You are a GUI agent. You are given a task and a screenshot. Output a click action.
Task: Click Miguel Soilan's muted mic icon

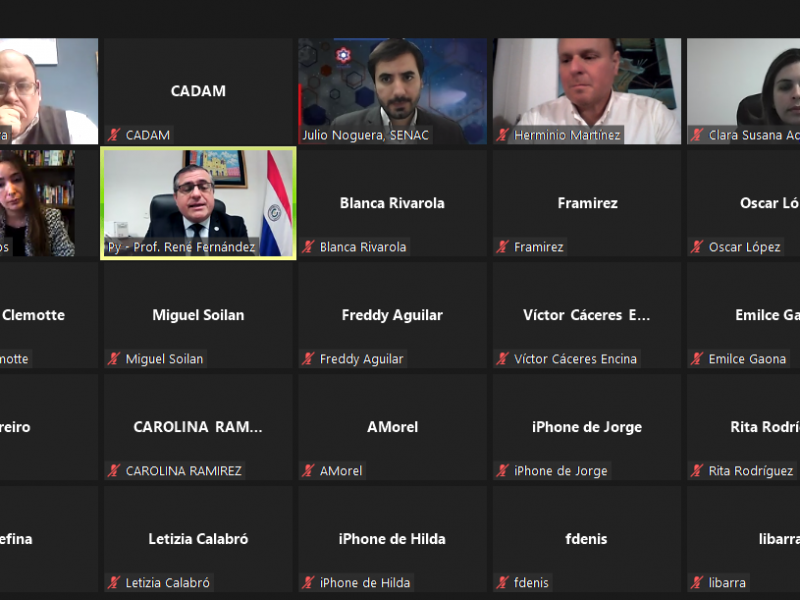114,359
